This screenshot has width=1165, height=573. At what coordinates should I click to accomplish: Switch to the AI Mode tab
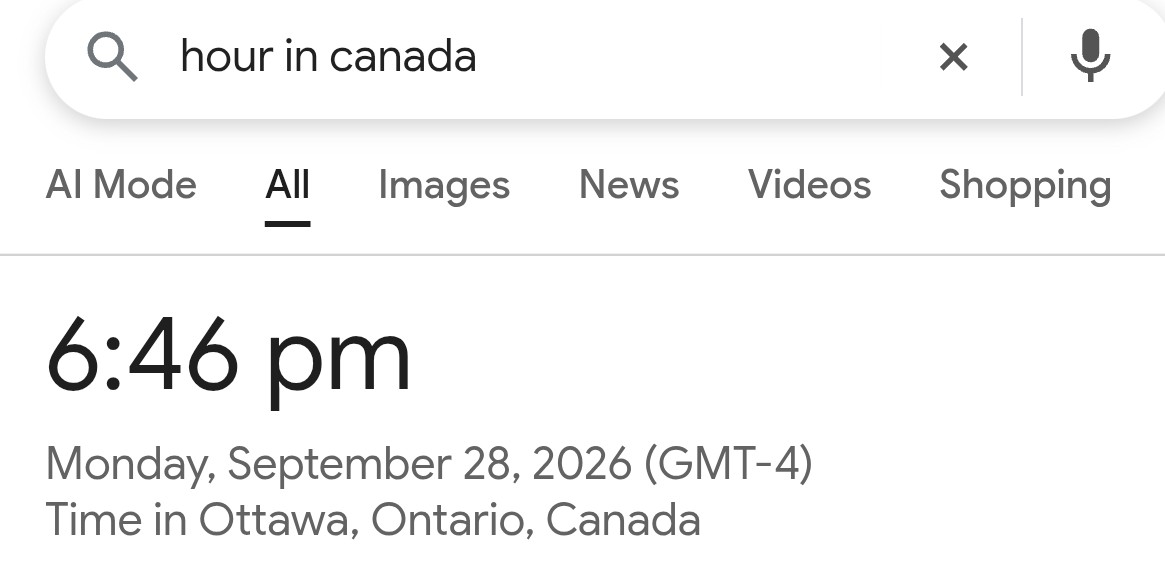121,184
